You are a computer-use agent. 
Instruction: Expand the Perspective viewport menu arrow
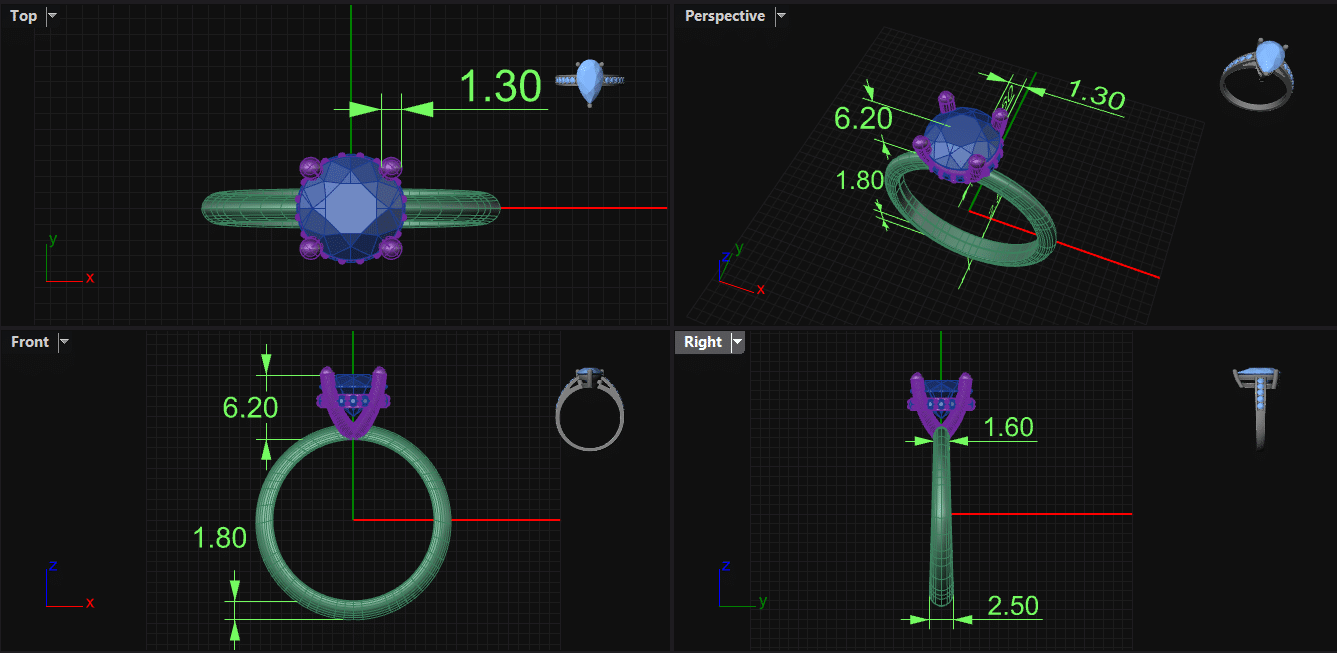781,16
